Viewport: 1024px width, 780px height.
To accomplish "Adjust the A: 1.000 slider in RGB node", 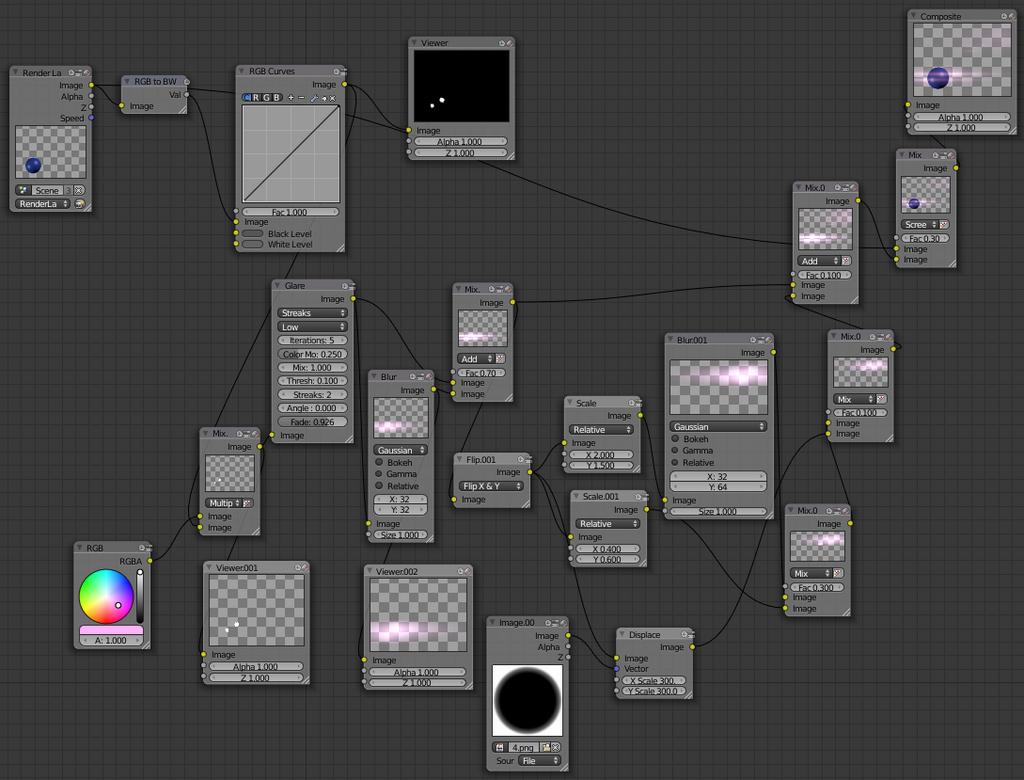I will 111,640.
